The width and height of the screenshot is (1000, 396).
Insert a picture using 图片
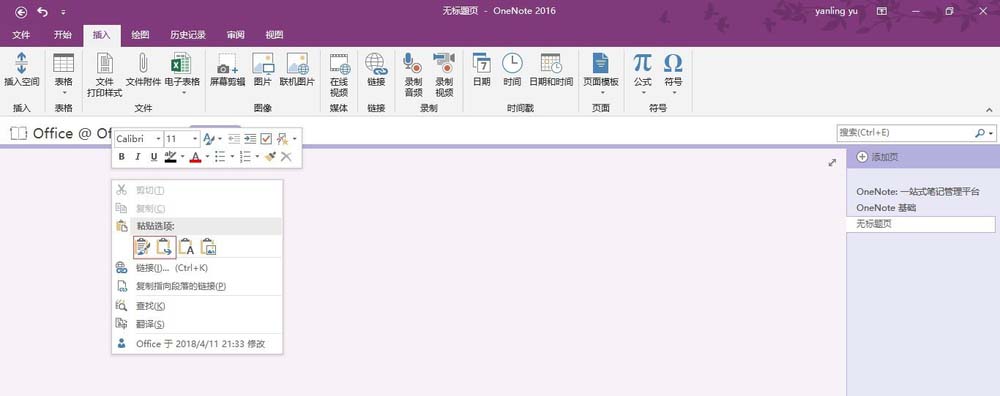point(263,70)
